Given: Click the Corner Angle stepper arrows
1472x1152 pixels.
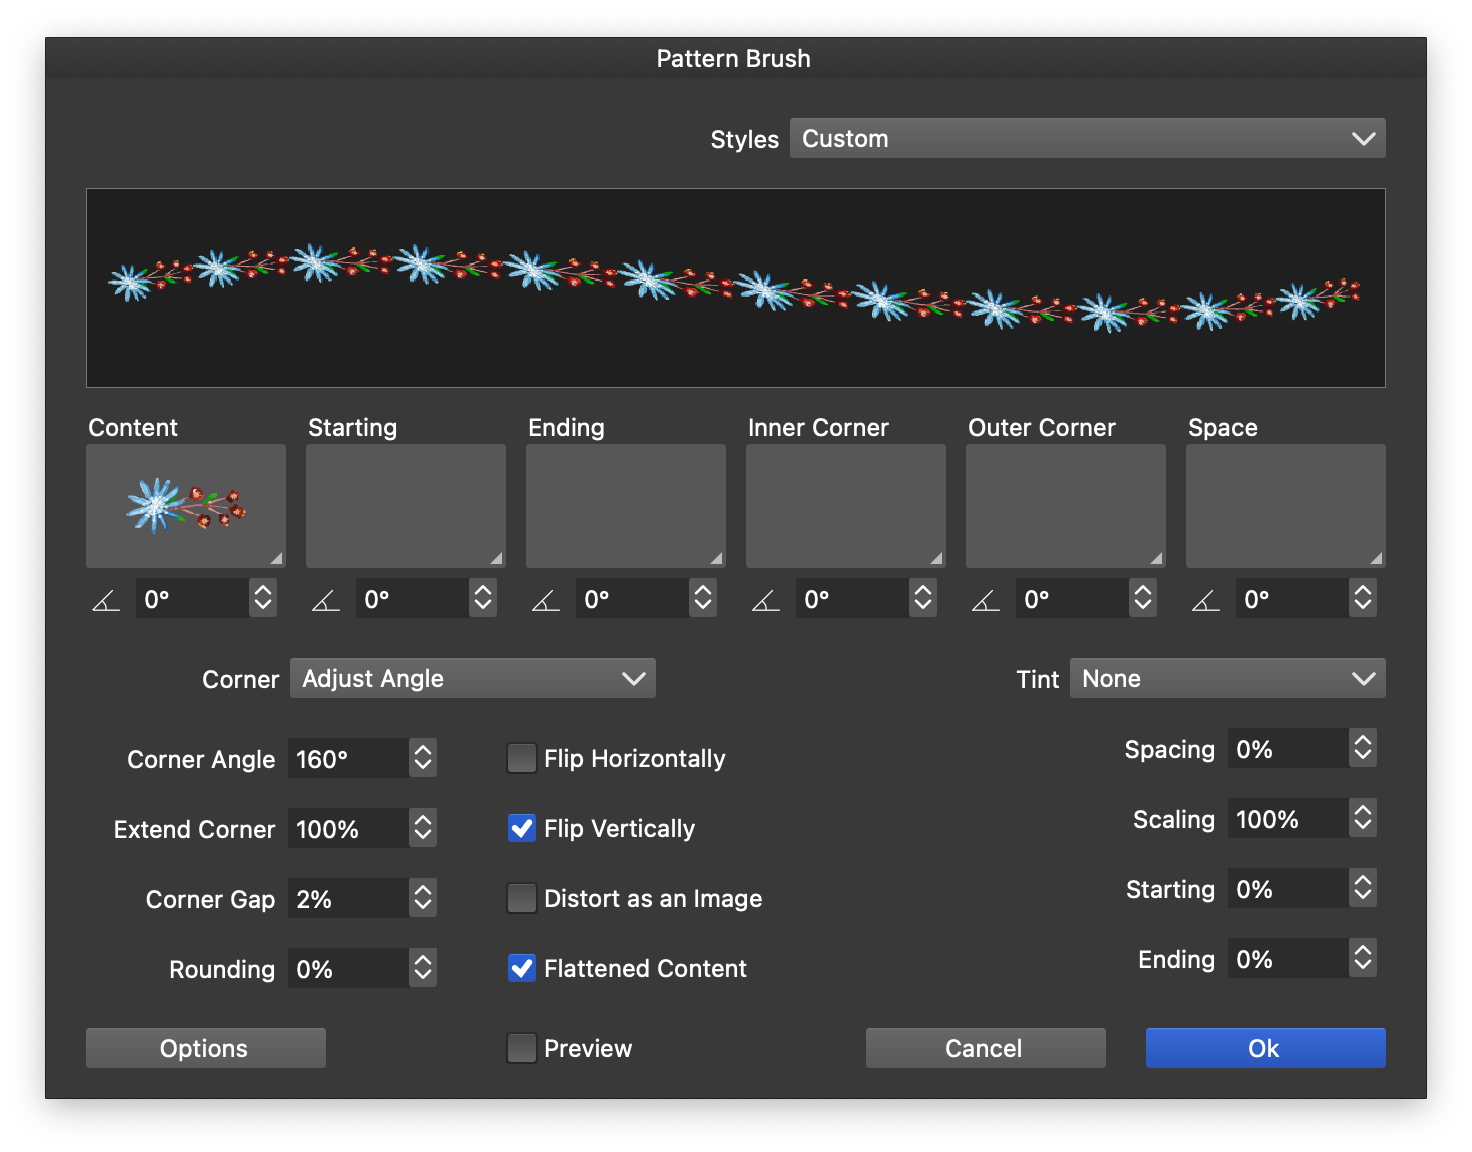Looking at the screenshot, I should 423,758.
